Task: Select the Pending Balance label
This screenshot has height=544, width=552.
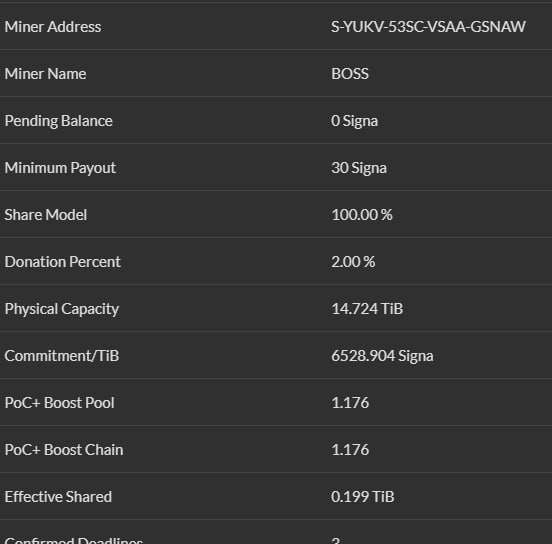Action: coord(58,121)
